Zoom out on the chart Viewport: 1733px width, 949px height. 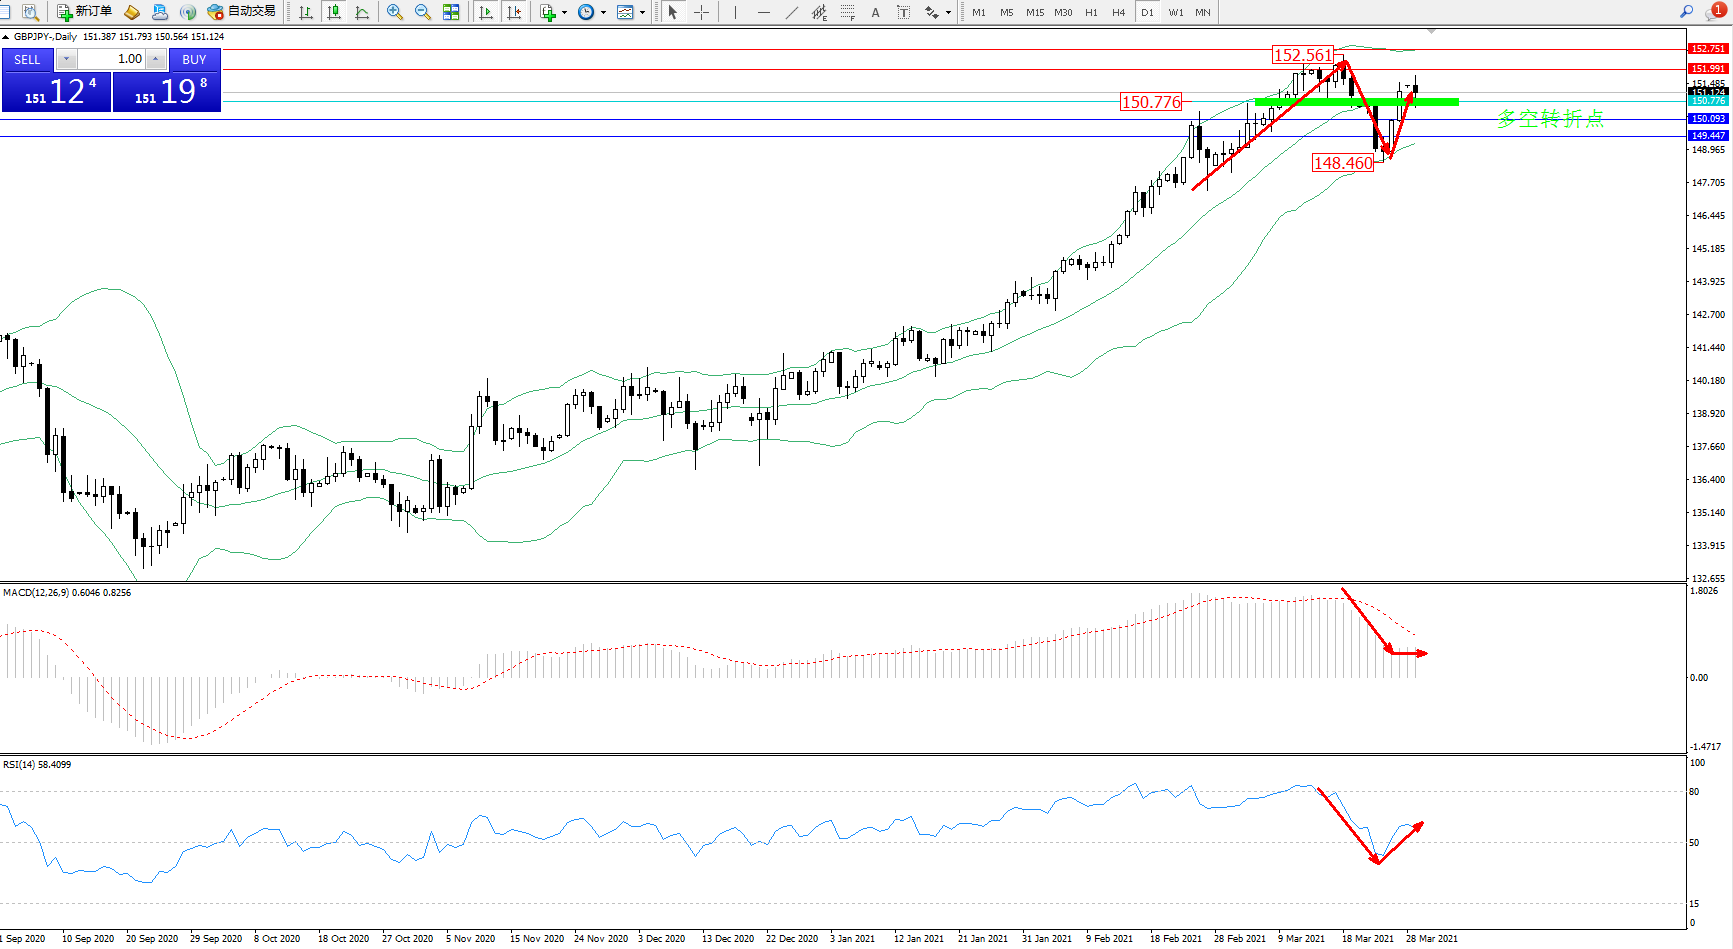(423, 12)
